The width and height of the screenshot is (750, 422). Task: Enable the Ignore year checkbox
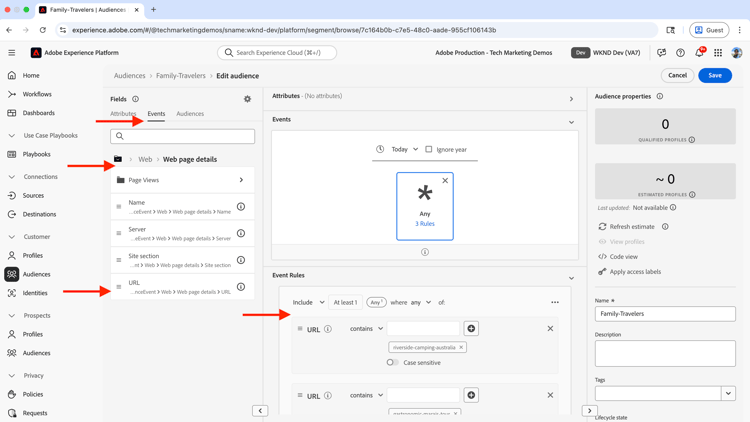coord(429,149)
